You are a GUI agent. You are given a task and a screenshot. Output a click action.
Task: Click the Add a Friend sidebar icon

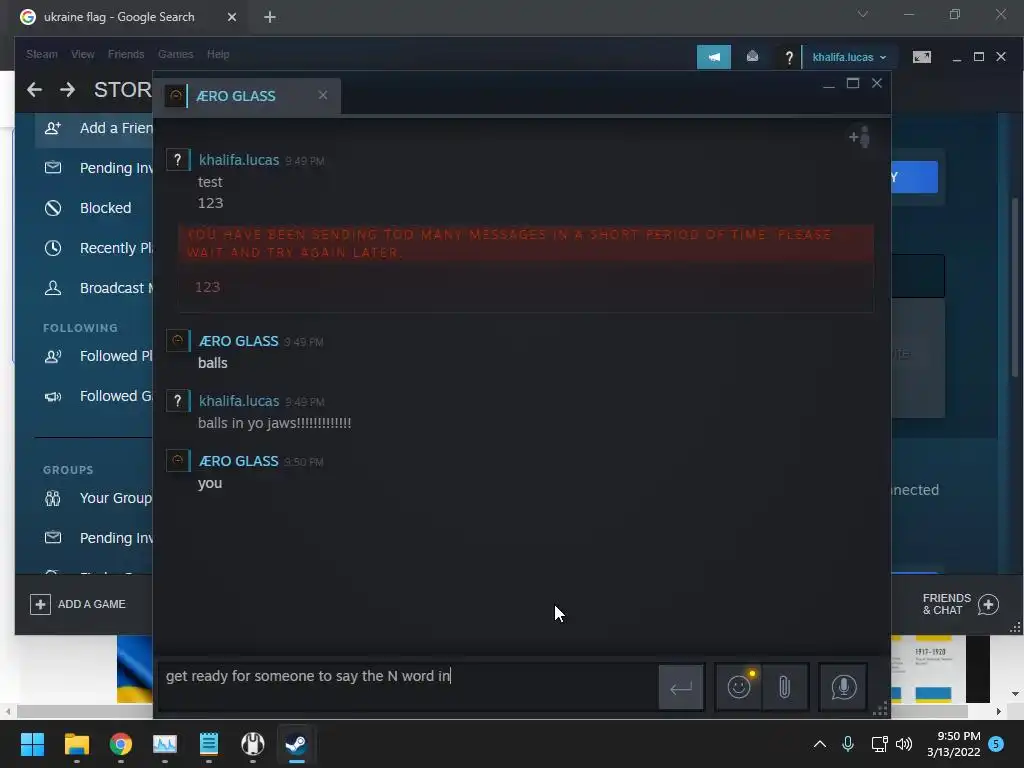coord(53,128)
